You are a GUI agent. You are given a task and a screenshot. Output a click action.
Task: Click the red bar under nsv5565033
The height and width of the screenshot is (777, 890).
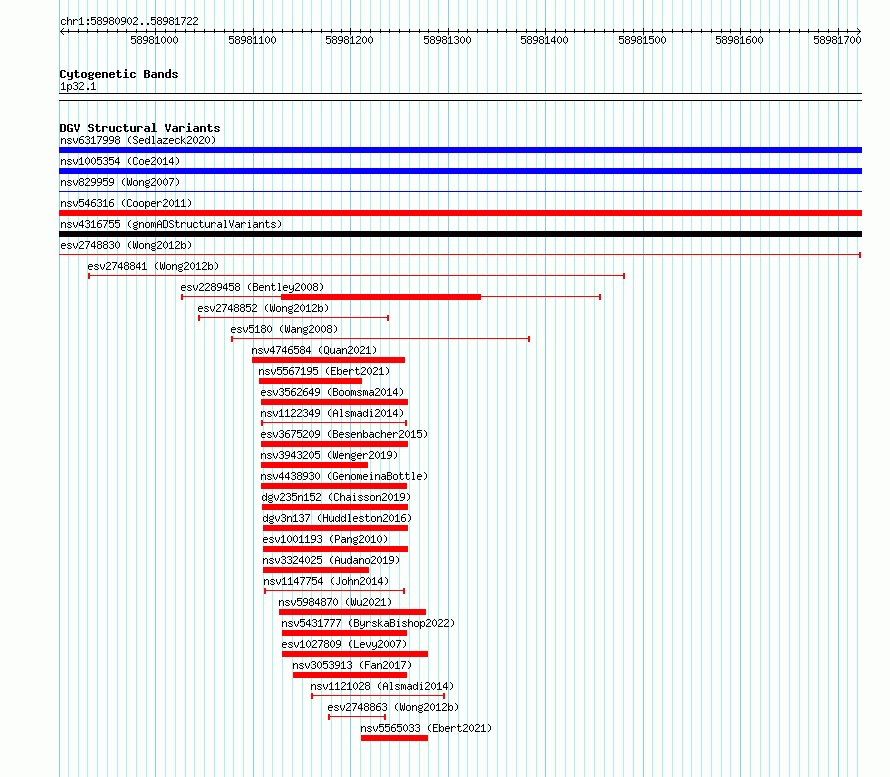click(394, 738)
